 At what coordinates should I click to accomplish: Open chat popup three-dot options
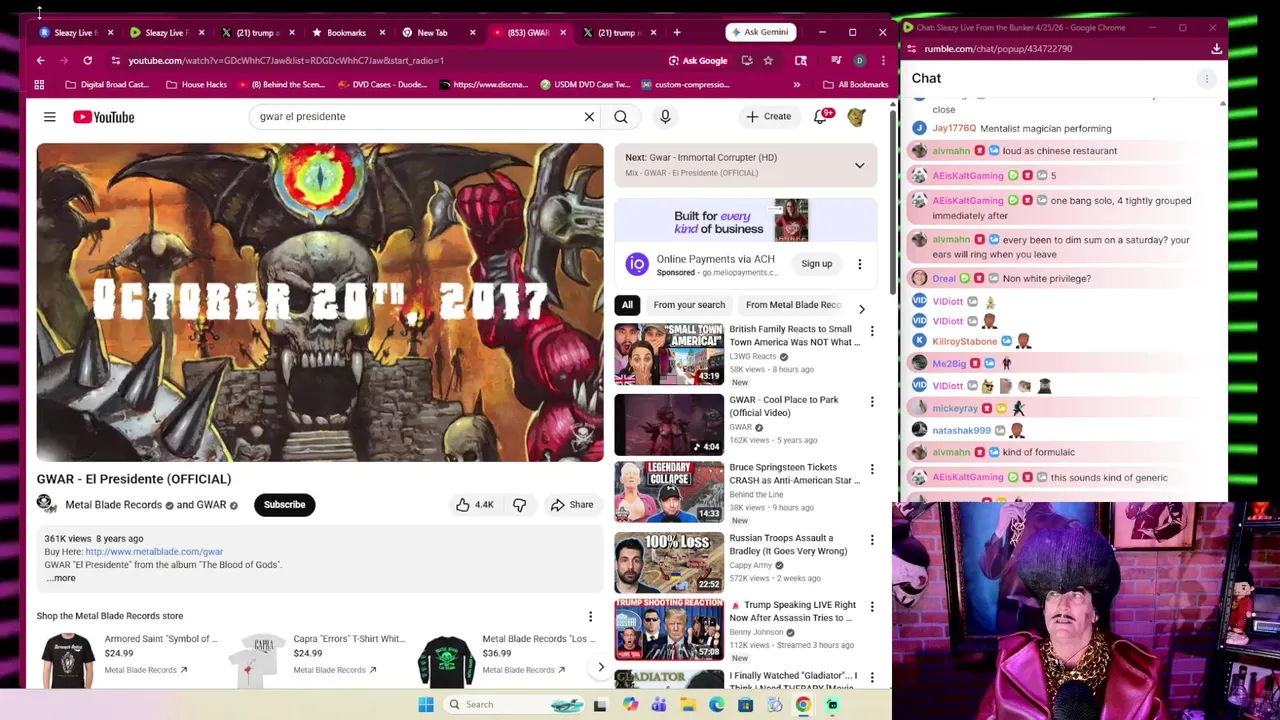[x=1206, y=78]
